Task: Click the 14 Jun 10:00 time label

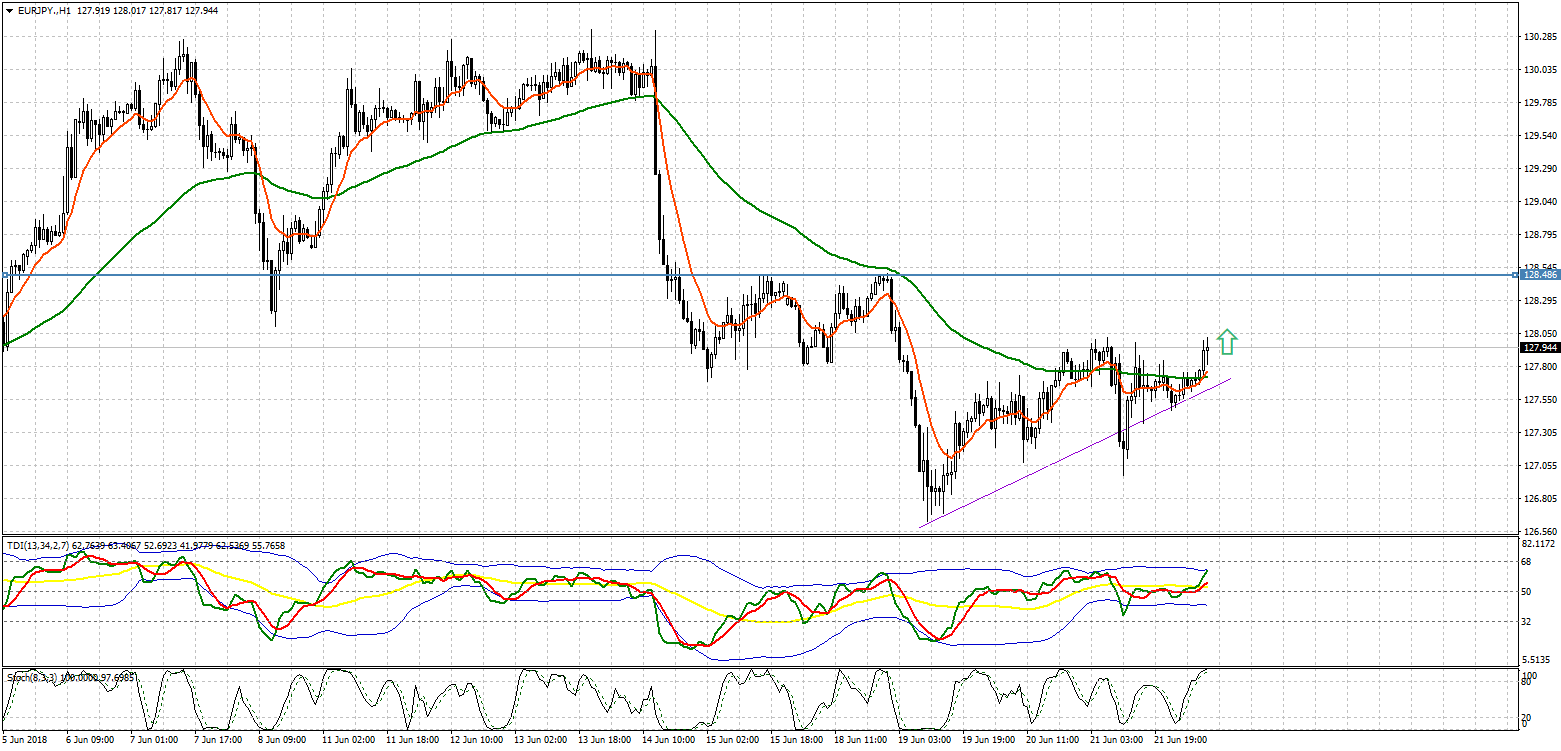Action: click(669, 740)
